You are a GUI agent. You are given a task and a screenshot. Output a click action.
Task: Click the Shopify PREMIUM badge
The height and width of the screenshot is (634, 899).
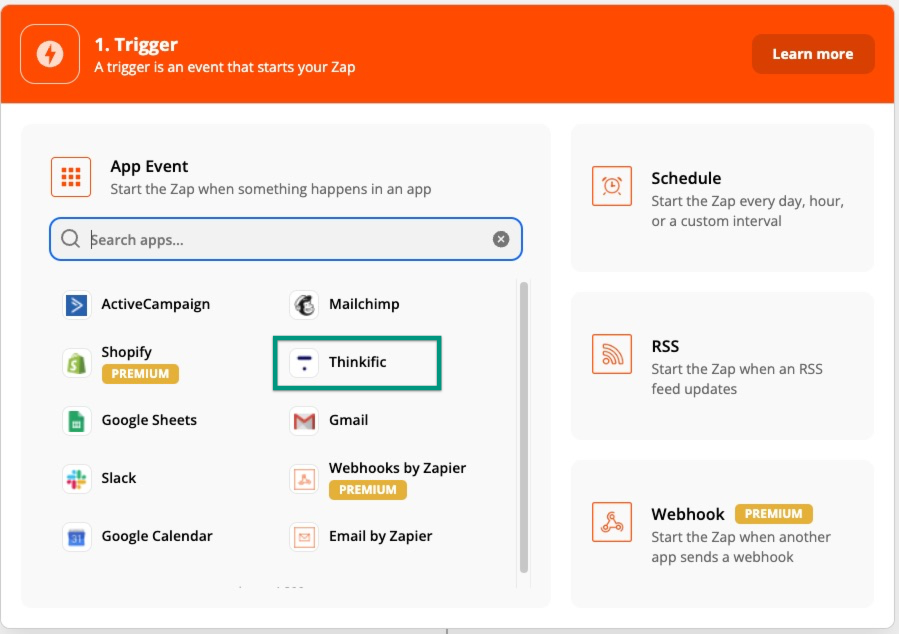coord(140,374)
